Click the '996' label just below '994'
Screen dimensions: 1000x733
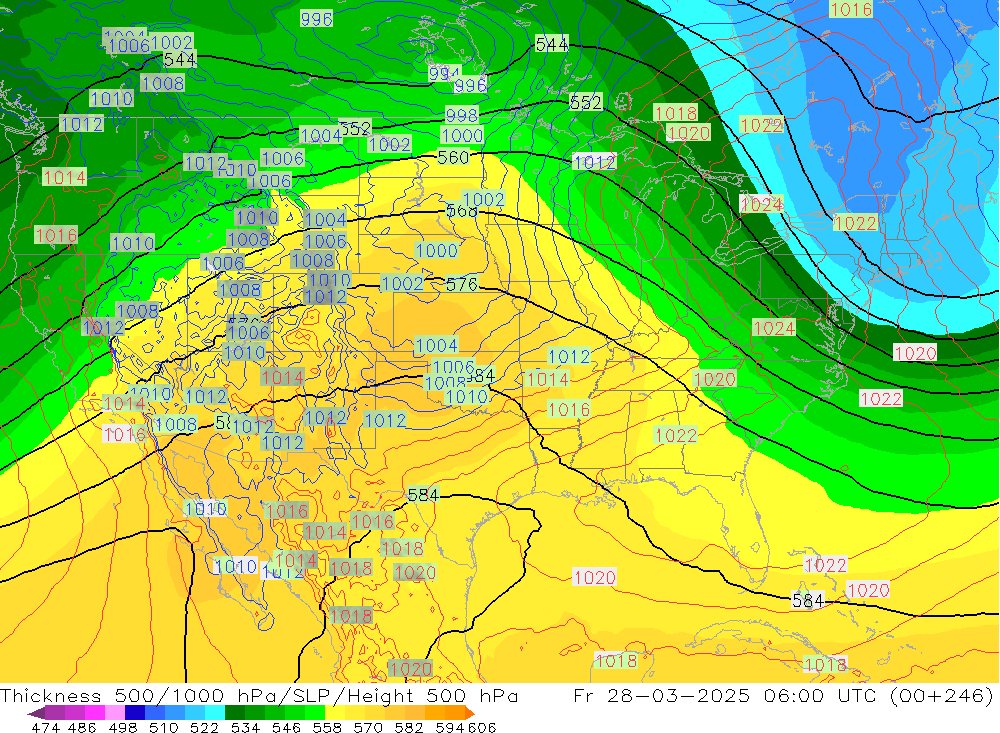tap(471, 85)
